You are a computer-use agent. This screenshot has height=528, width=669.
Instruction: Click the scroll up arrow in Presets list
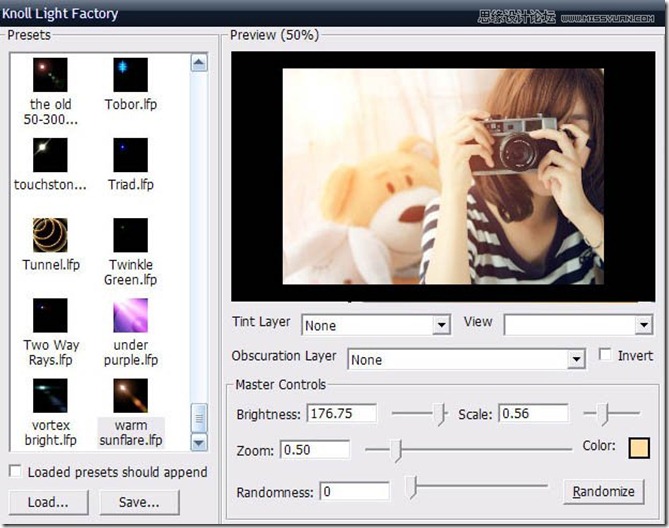coord(199,63)
